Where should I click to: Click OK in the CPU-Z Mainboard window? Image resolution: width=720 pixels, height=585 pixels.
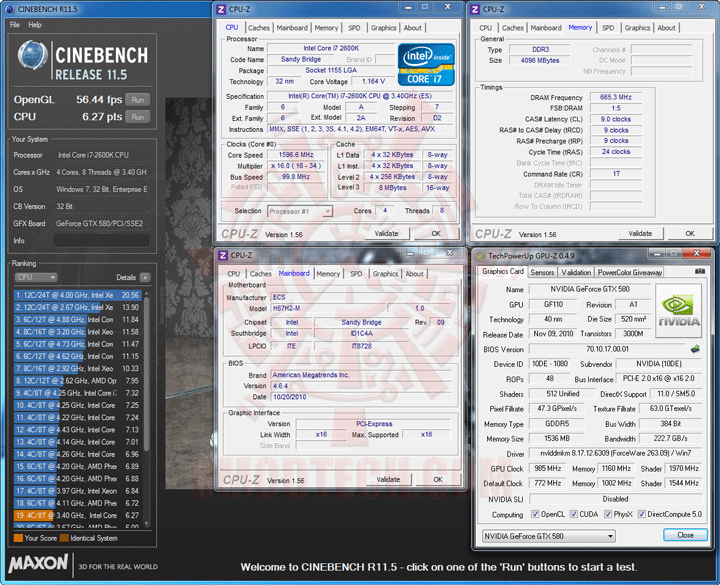click(x=438, y=479)
